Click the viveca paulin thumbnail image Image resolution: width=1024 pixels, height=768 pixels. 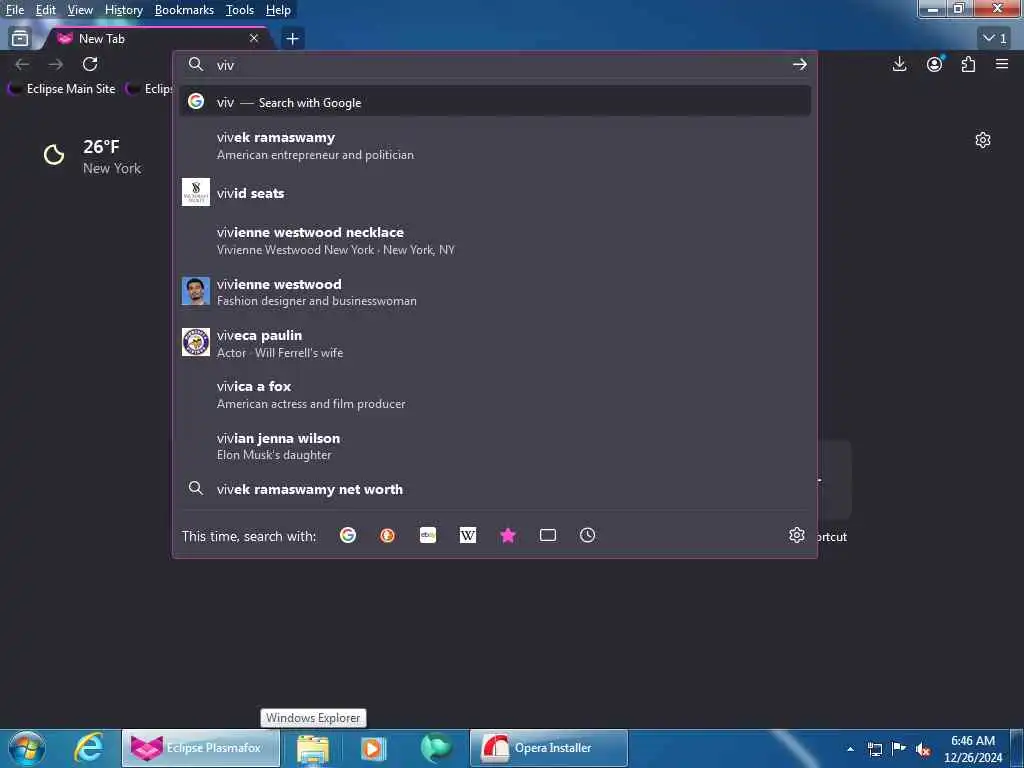click(x=196, y=342)
